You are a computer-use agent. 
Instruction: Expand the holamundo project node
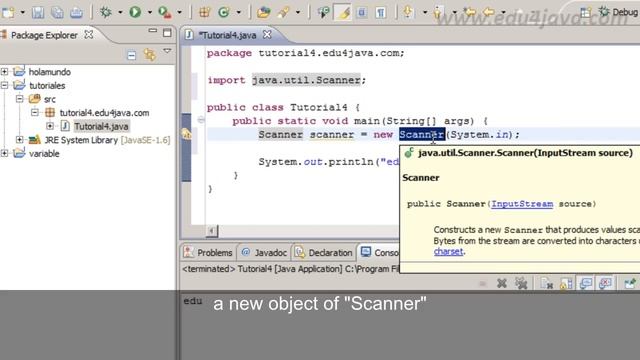click(x=4, y=72)
